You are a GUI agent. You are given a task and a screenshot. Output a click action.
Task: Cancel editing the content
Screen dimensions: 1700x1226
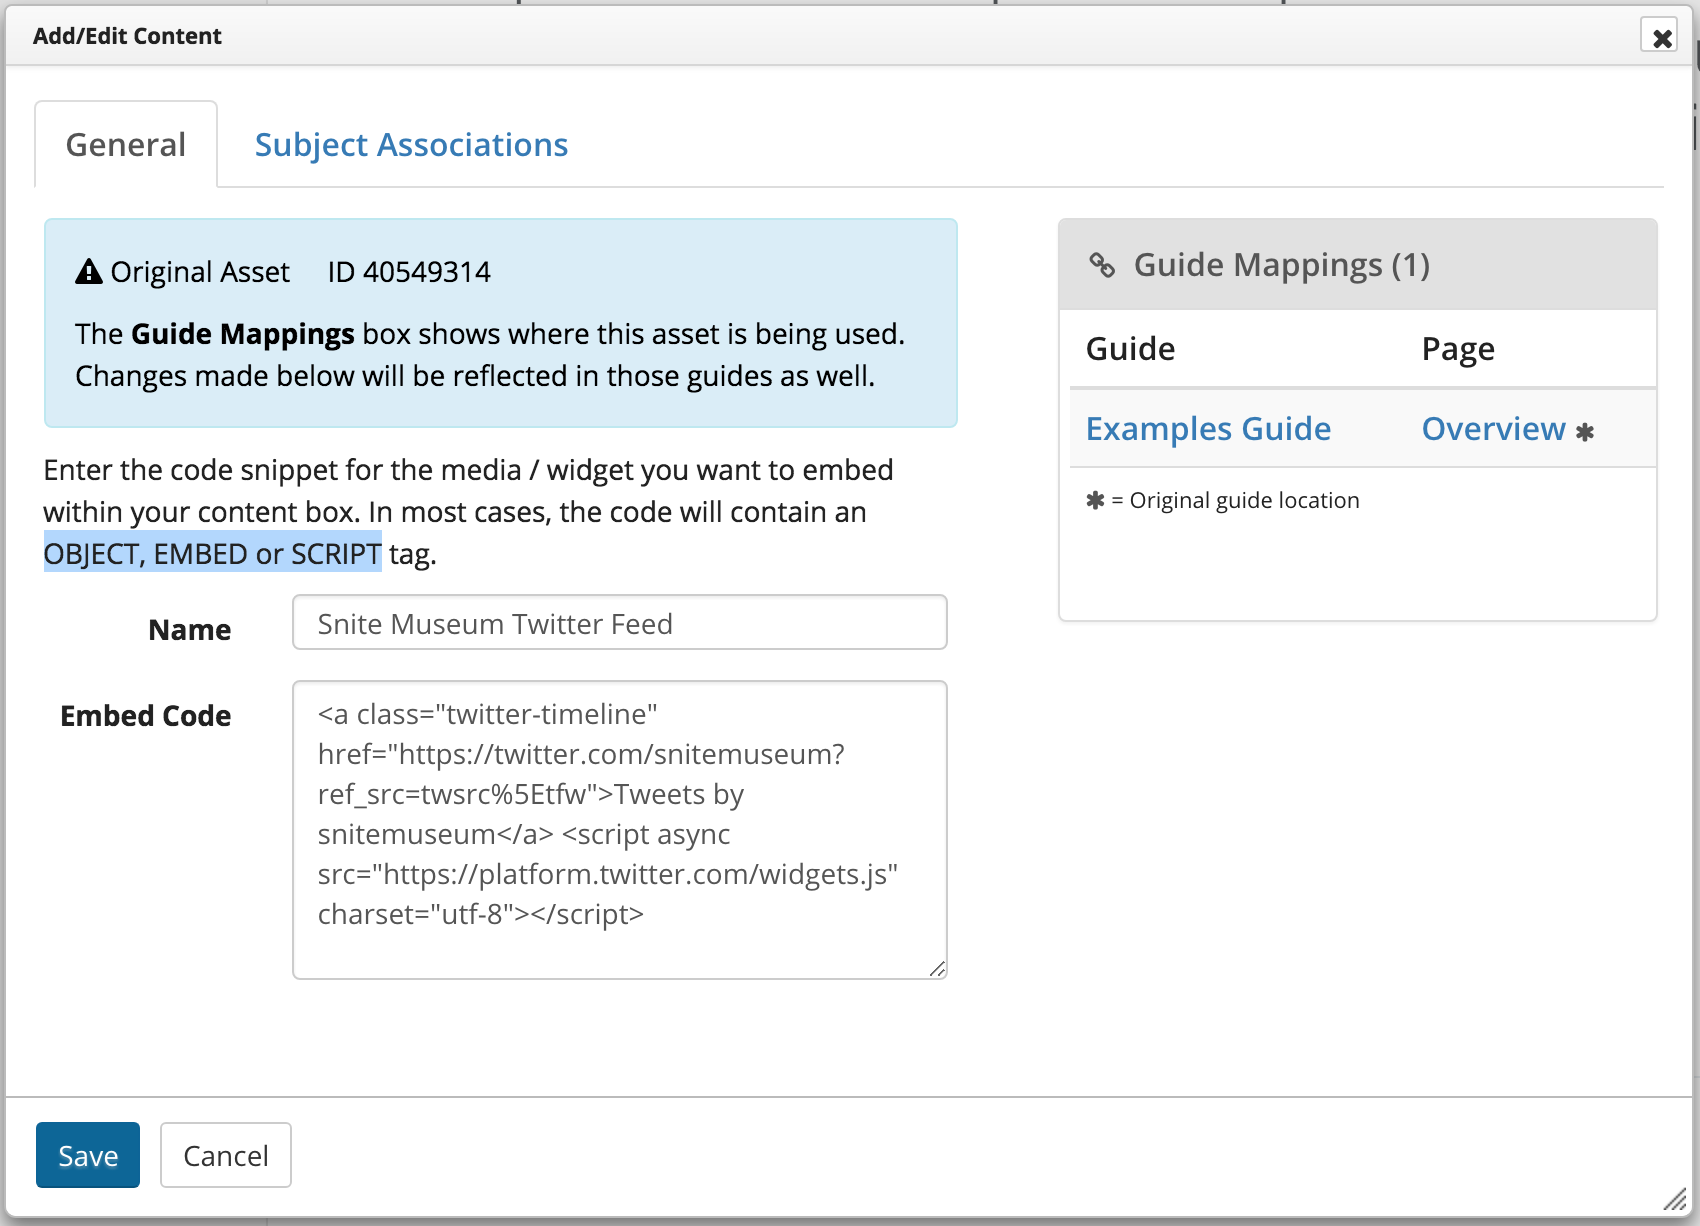tap(226, 1155)
